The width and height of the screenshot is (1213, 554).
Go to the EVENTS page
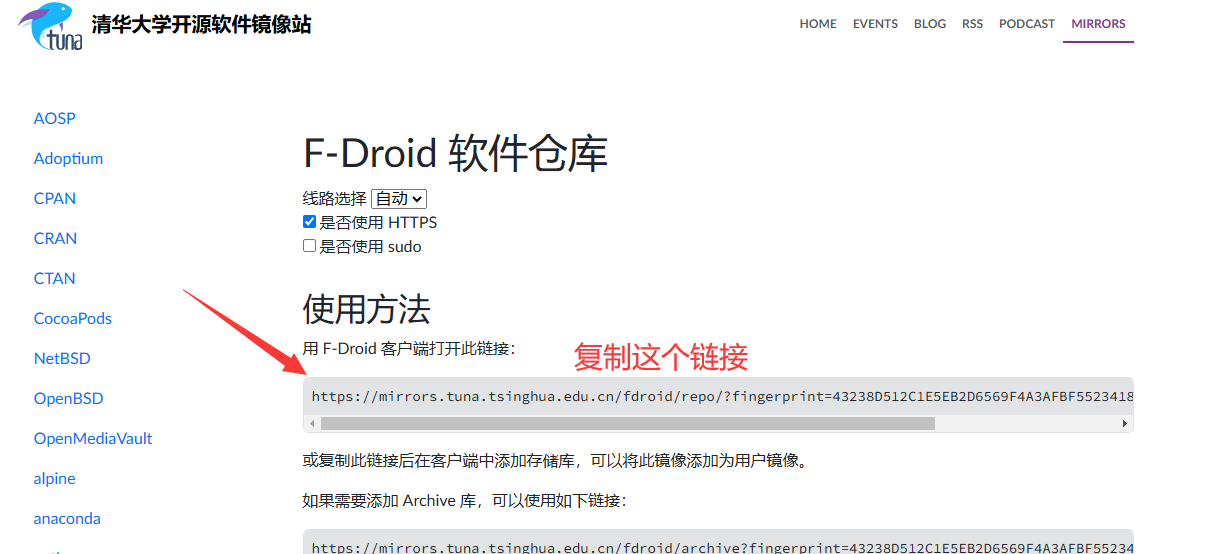click(875, 24)
